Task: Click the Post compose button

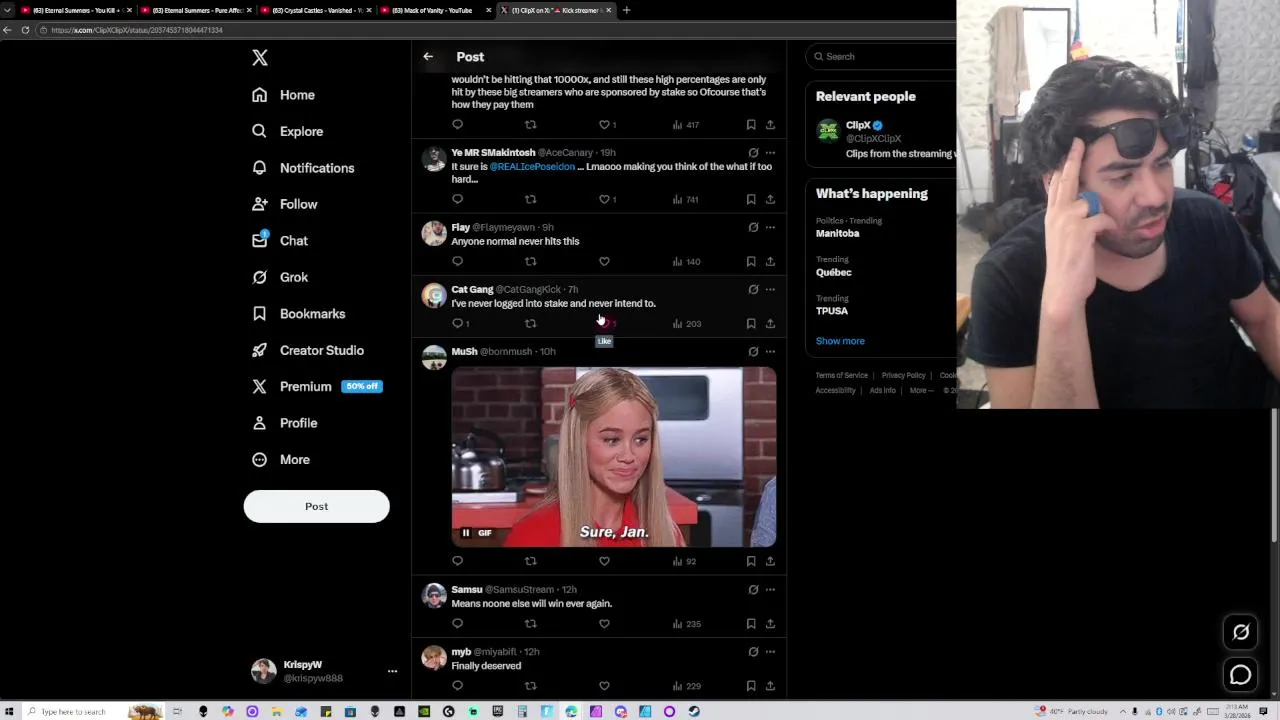Action: [316, 506]
